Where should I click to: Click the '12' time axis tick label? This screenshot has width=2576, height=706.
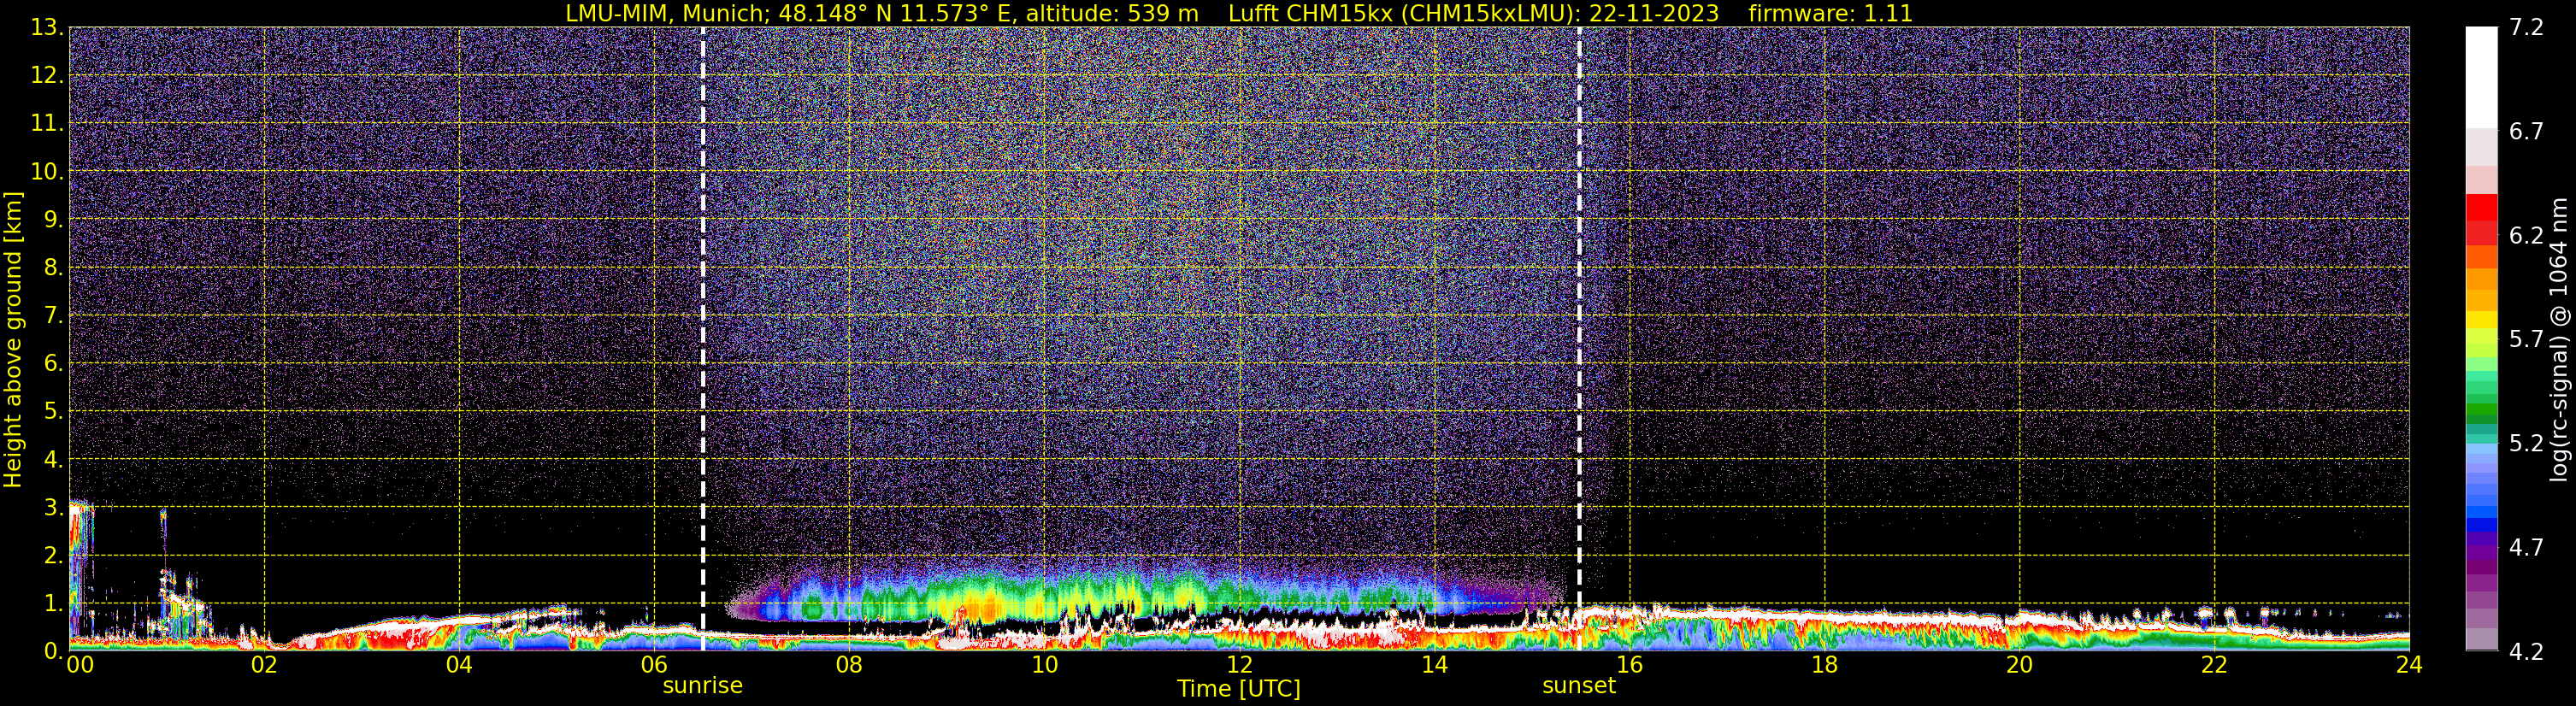point(1239,665)
